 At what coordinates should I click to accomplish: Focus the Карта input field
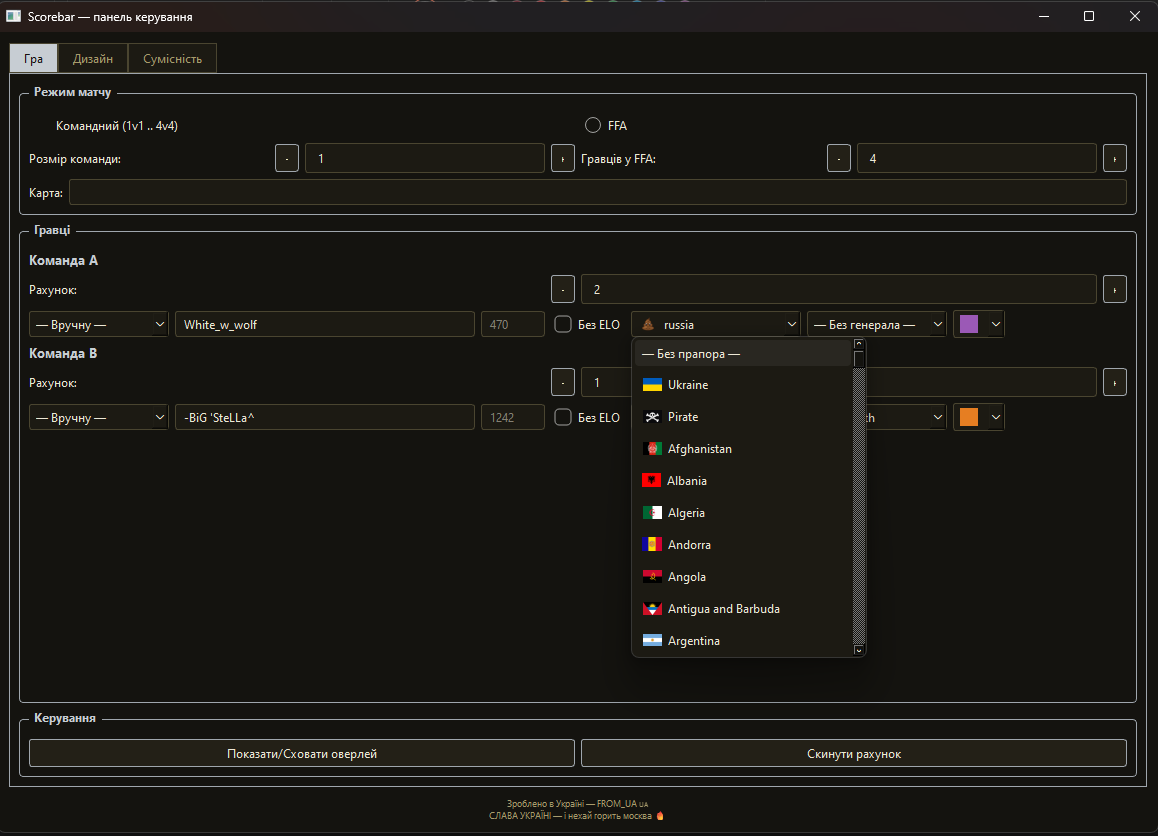(x=597, y=192)
